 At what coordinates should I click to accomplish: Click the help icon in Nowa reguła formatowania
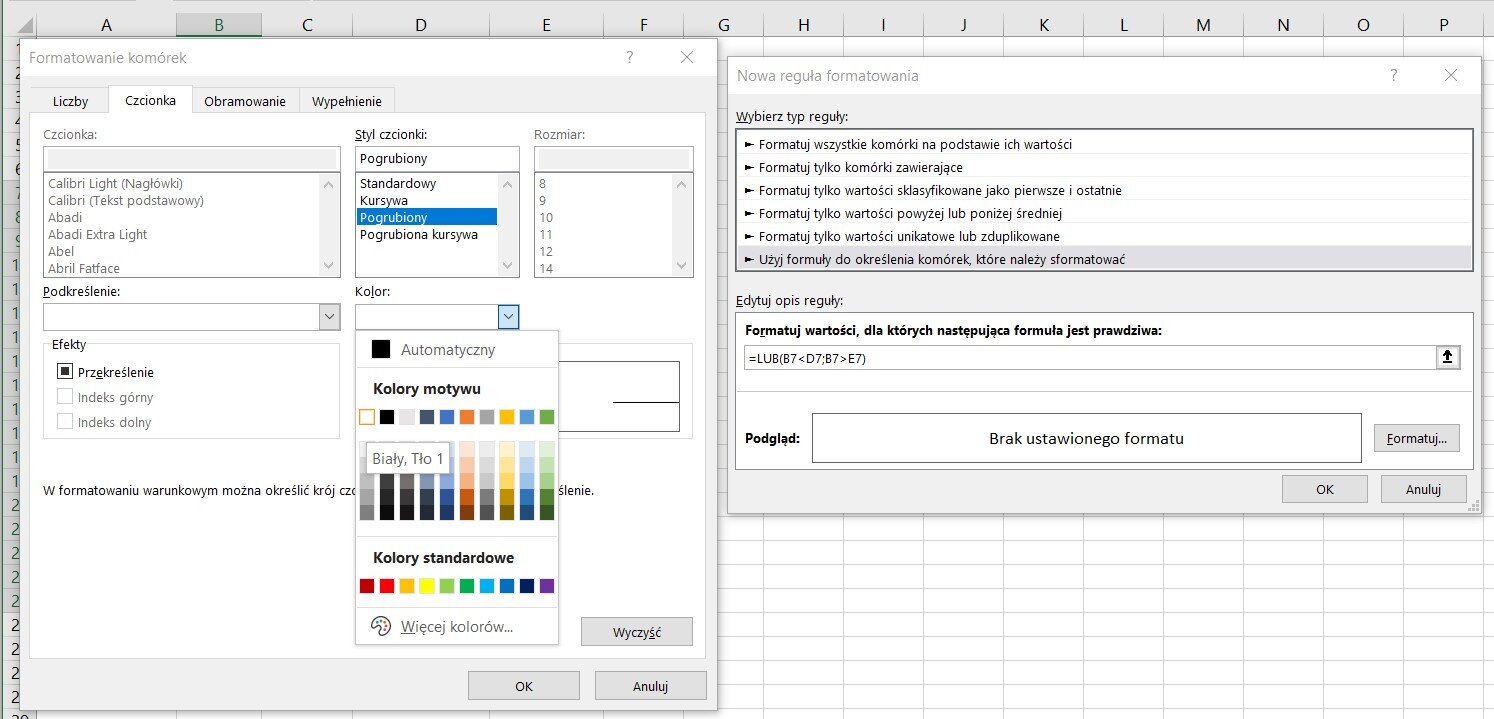[1393, 75]
